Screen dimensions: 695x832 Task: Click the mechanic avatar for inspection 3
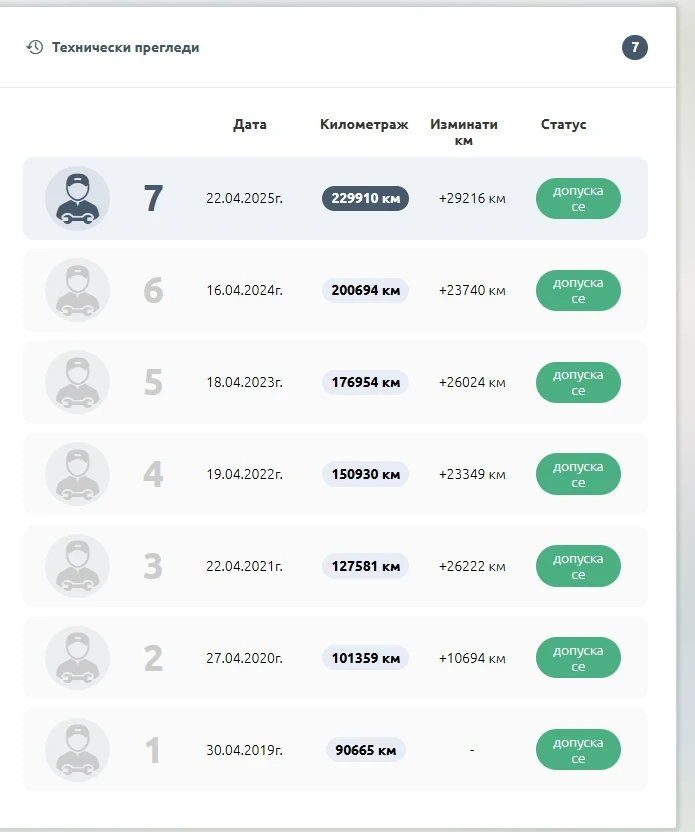click(x=77, y=566)
